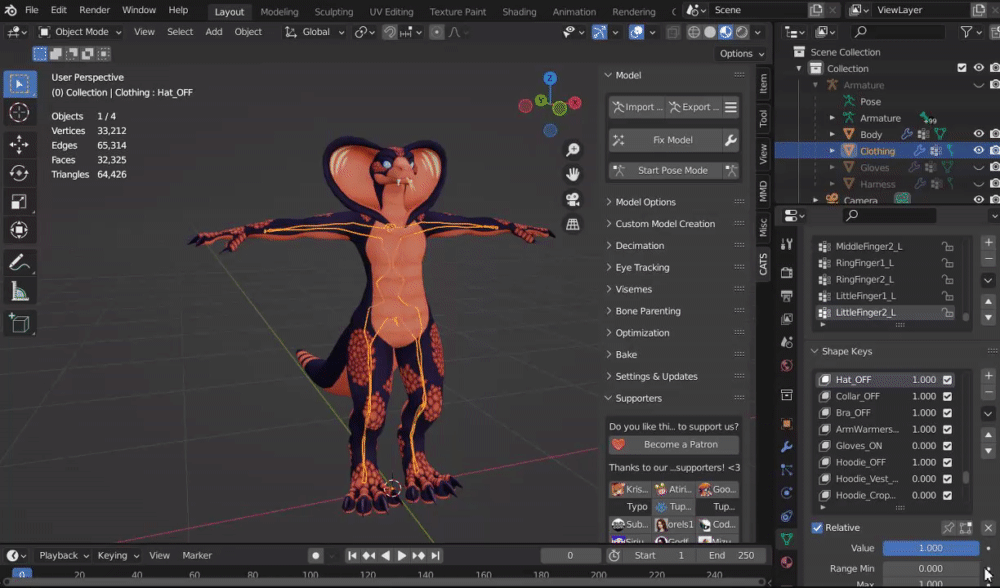Click the Fix Model button
The width and height of the screenshot is (1000, 588).
coord(665,140)
